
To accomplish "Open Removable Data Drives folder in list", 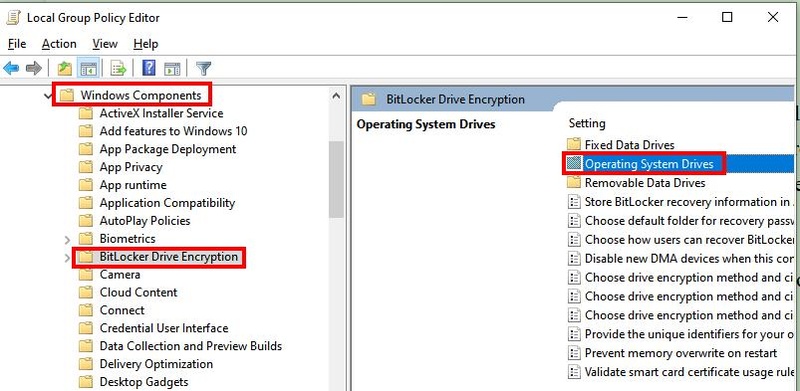I will coord(645,183).
